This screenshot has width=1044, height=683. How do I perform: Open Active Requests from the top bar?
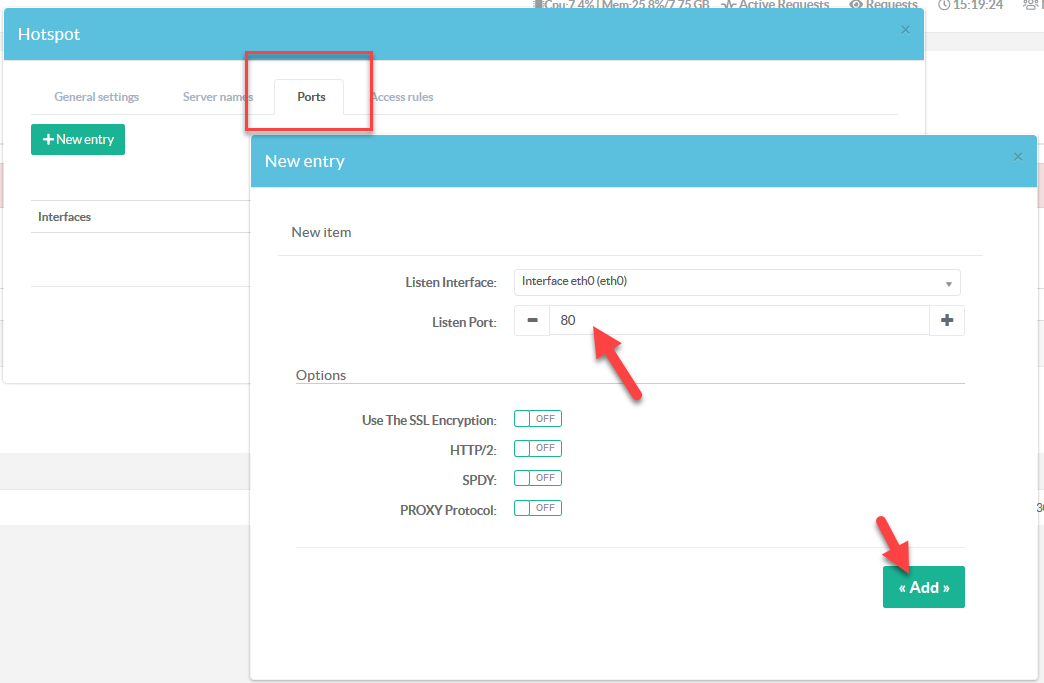point(776,5)
